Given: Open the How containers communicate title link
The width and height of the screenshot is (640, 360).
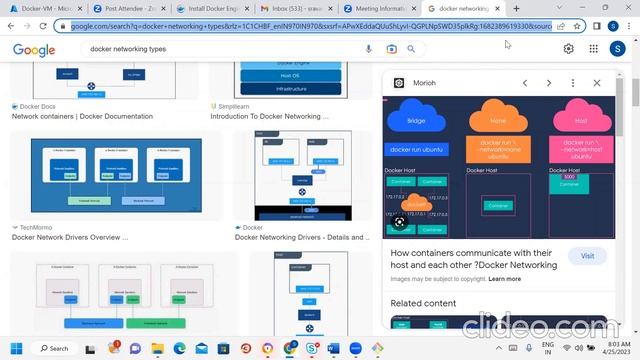Looking at the screenshot, I should (x=473, y=259).
